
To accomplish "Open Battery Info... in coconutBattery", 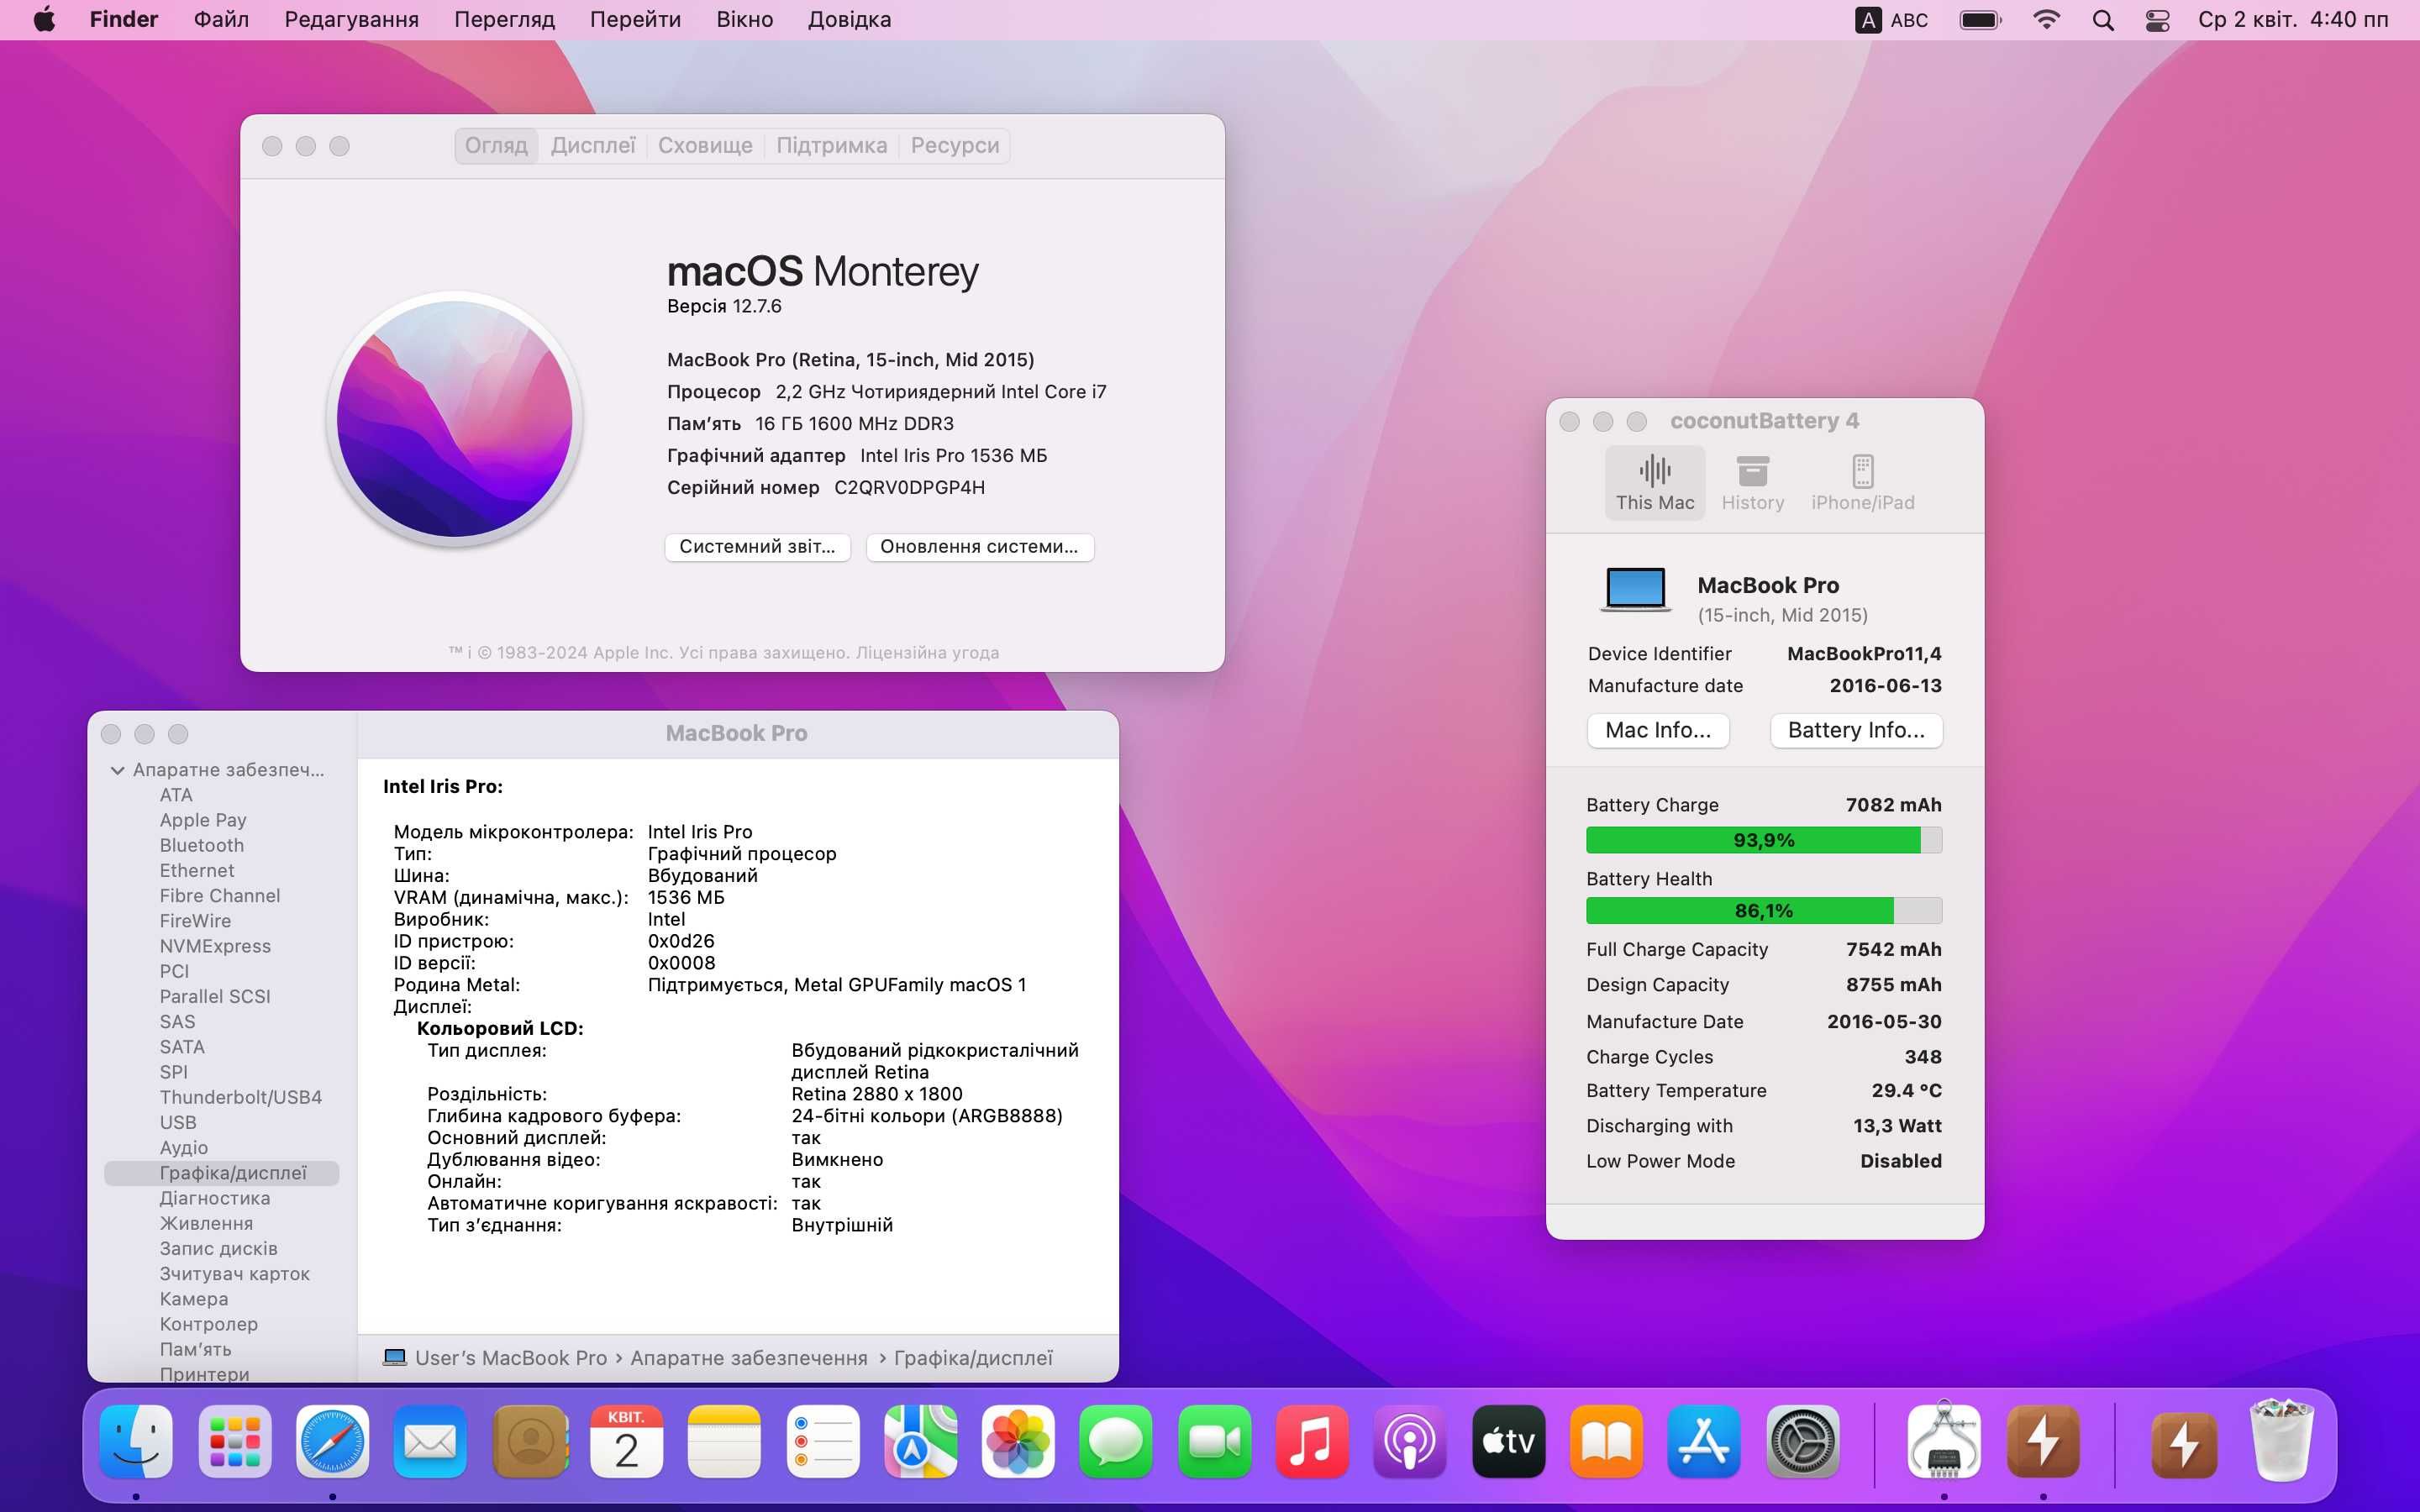I will click(x=1855, y=730).
